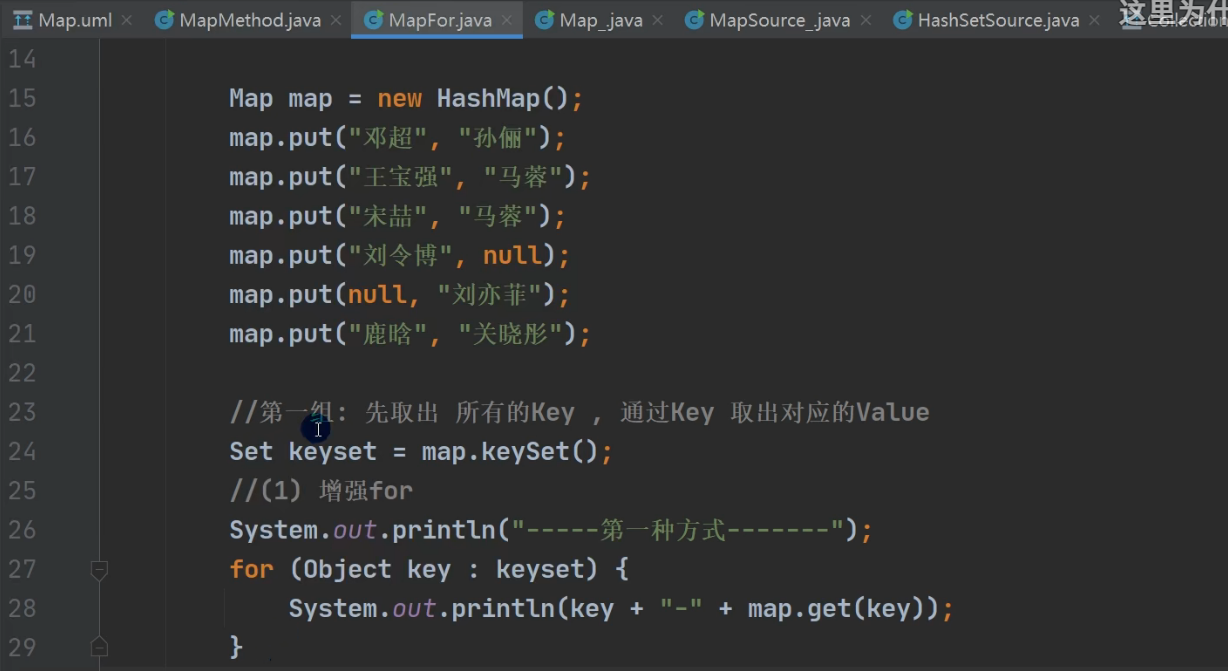Click the MapFor.java class icon
The width and height of the screenshot is (1228, 671).
[x=374, y=20]
